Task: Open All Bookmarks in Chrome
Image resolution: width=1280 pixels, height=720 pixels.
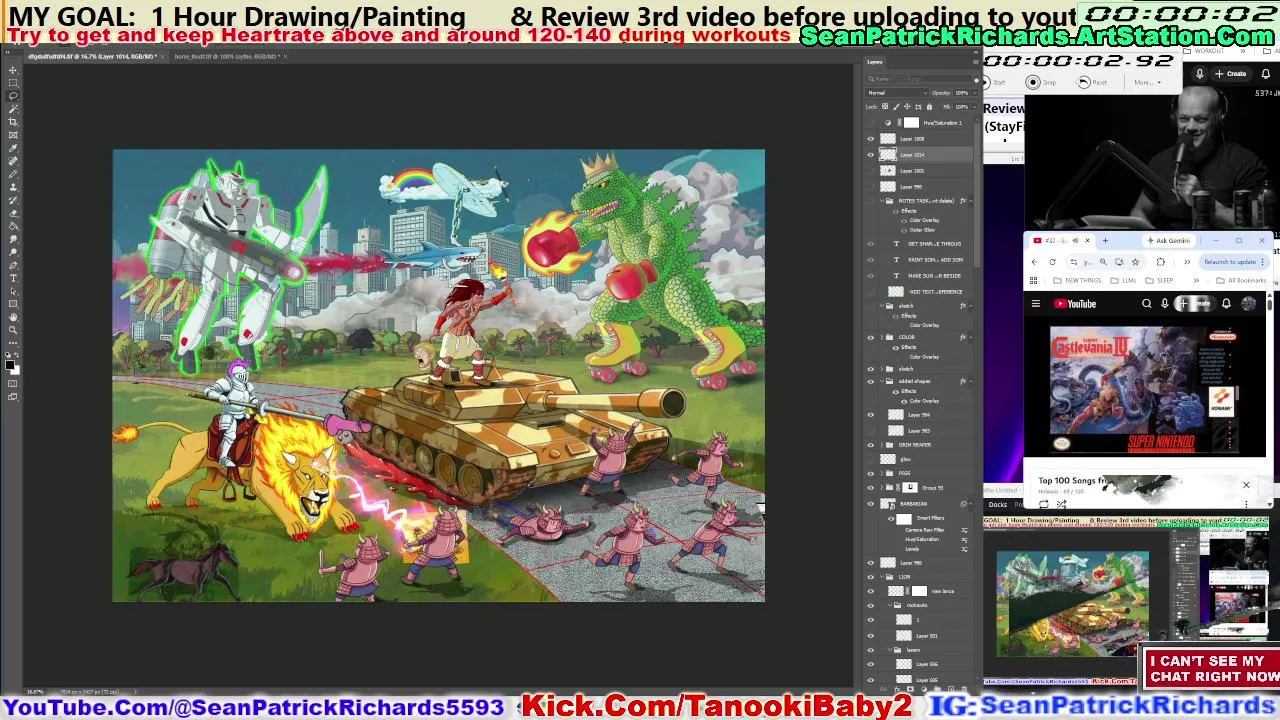Action: (x=1241, y=280)
